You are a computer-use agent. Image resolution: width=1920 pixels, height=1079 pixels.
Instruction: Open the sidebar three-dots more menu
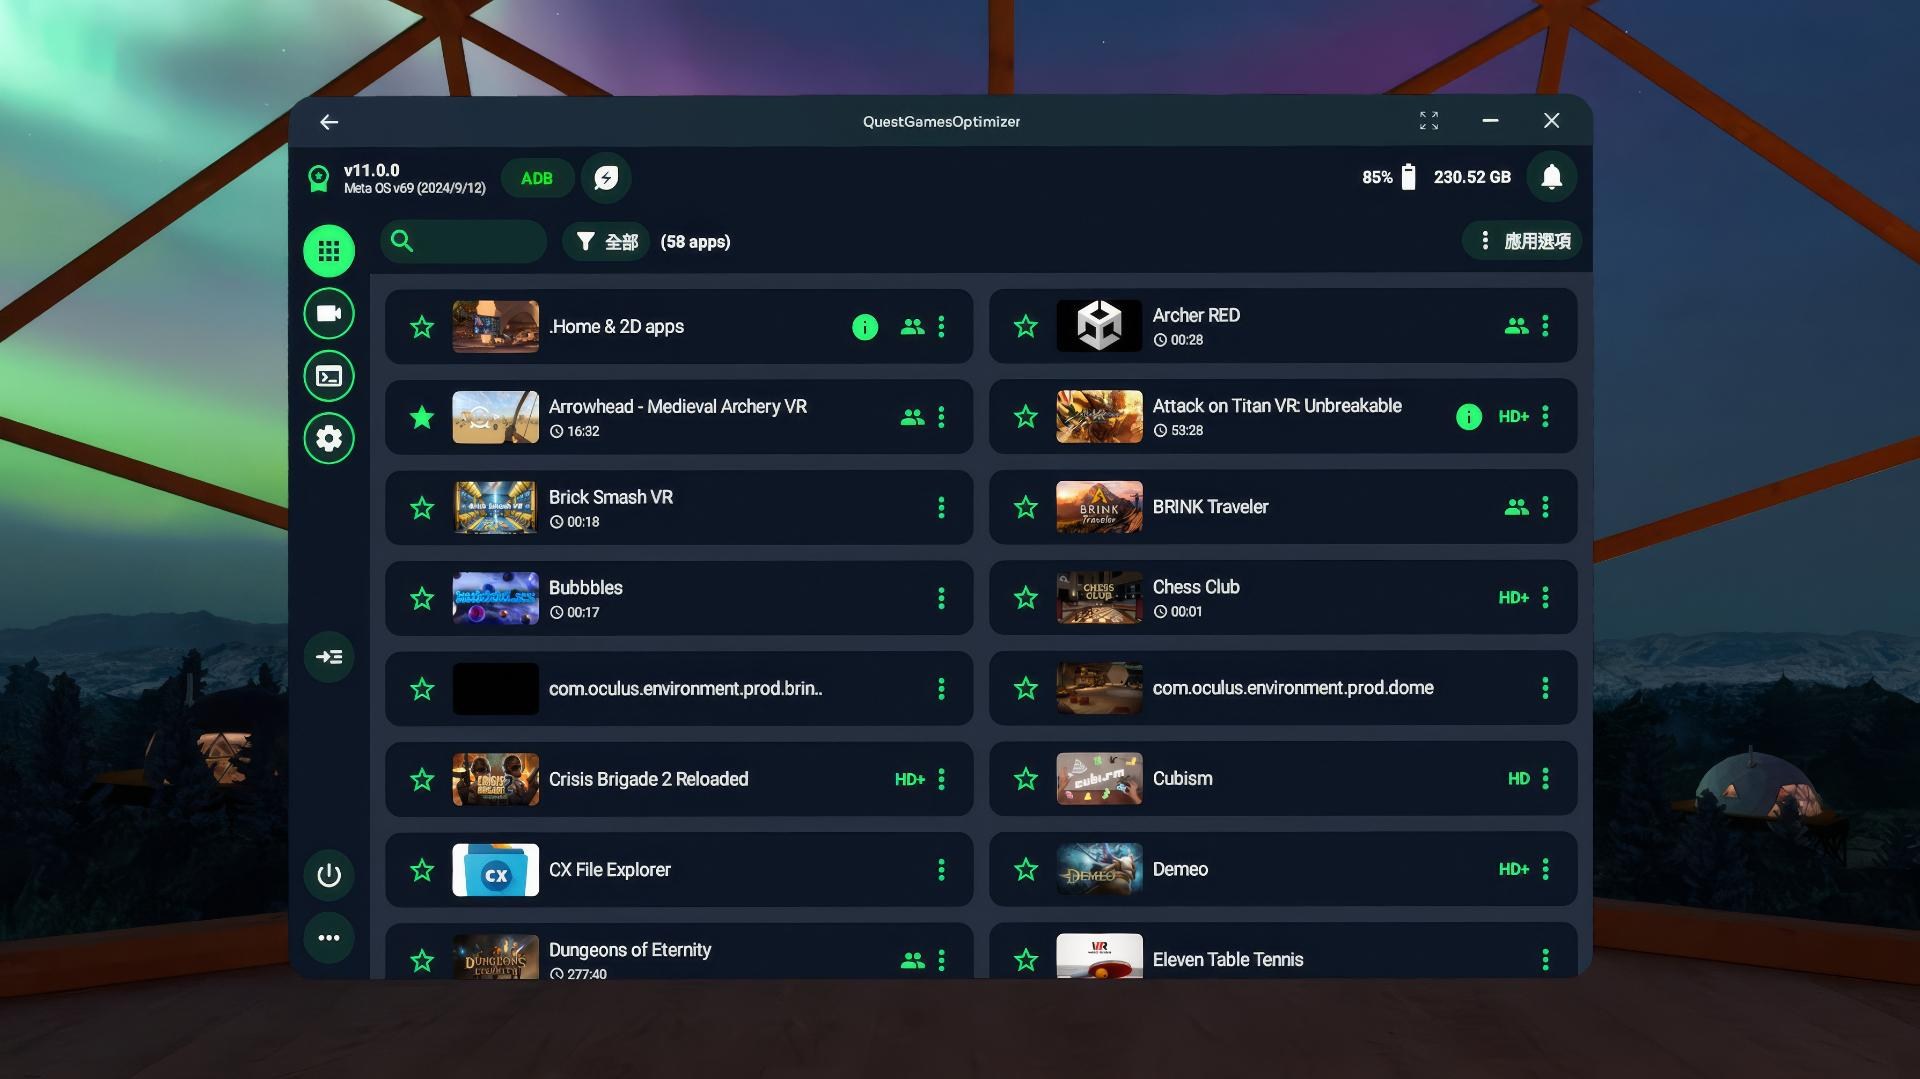coord(329,938)
